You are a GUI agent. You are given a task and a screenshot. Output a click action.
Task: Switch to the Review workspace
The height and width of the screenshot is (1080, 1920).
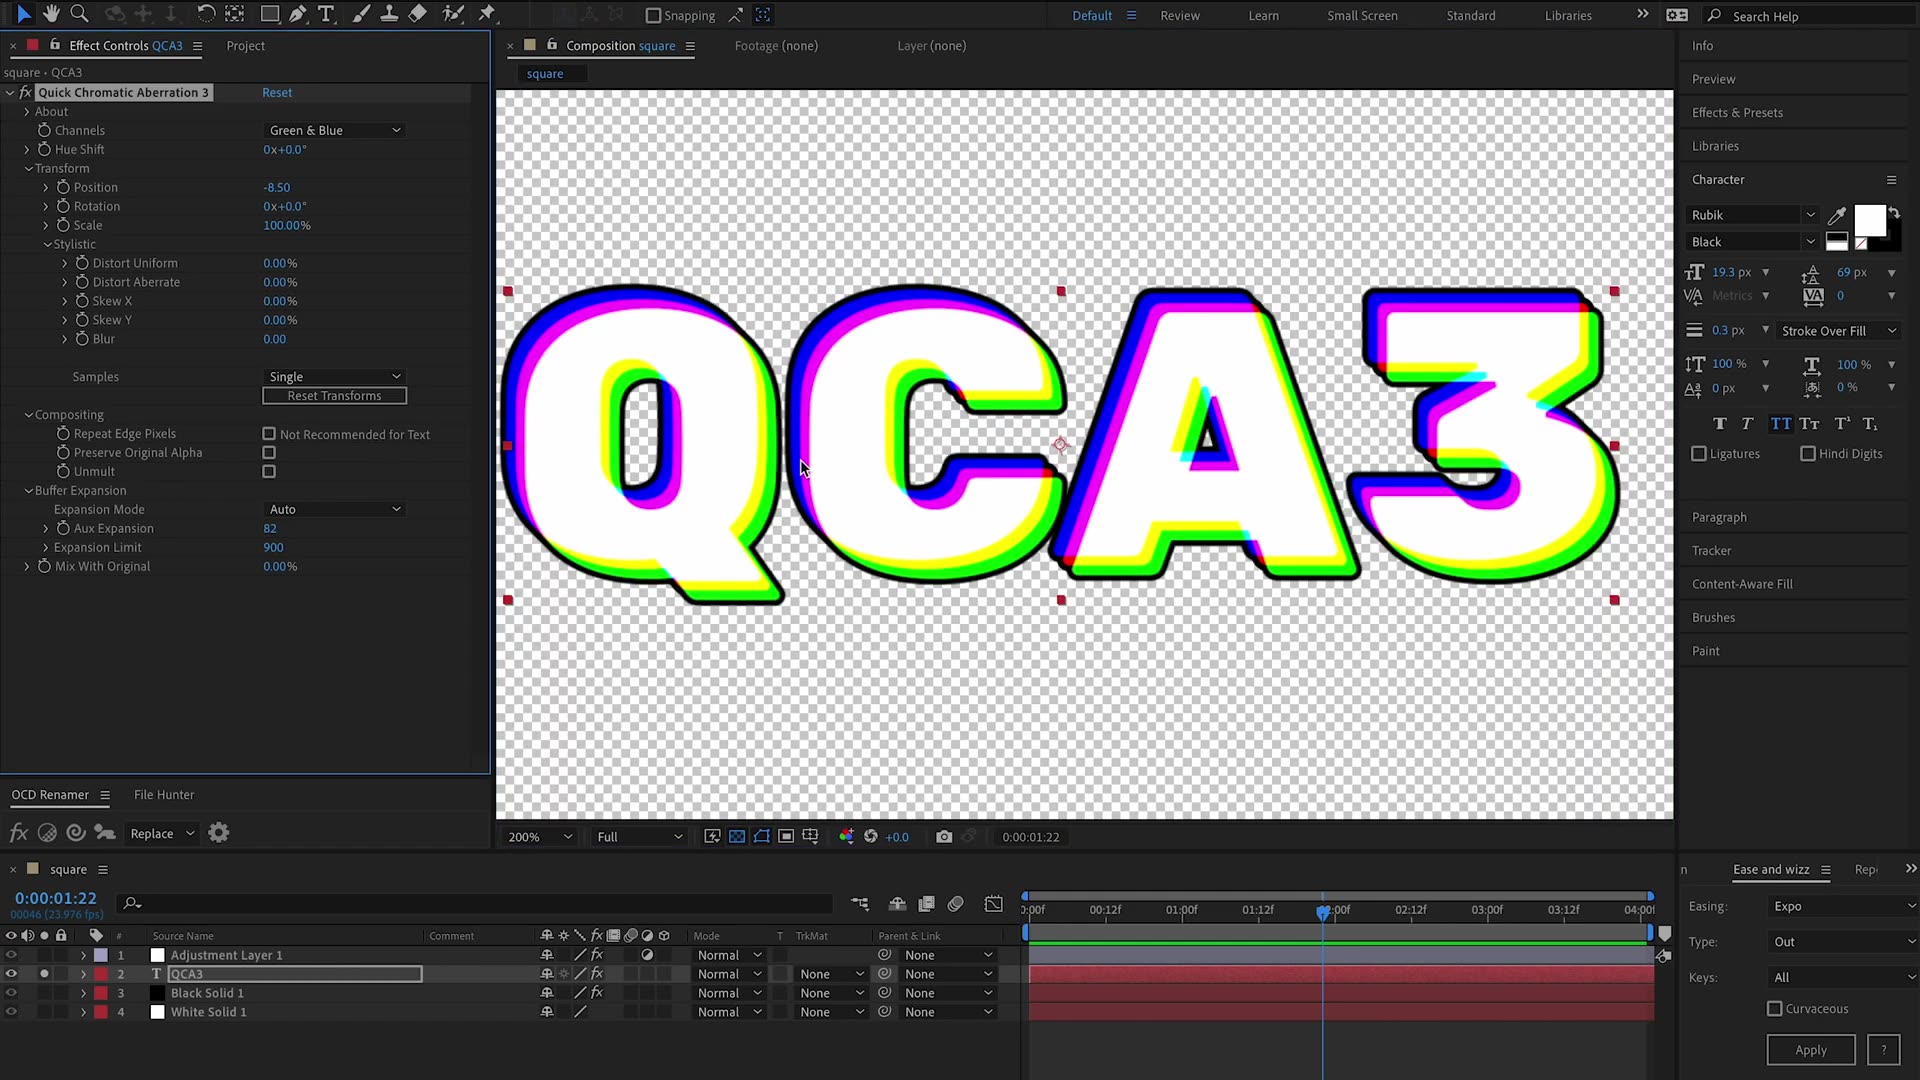click(x=1180, y=16)
